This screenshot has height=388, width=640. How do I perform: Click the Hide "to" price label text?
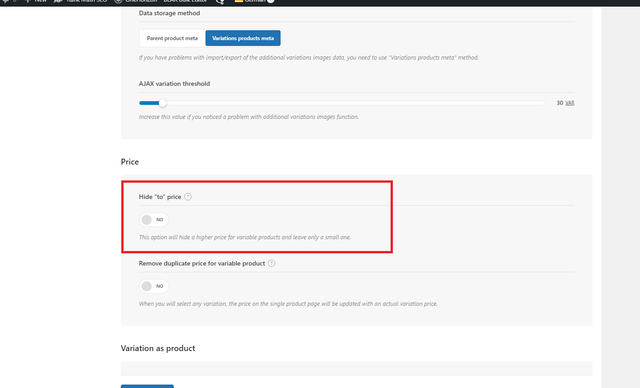click(x=160, y=197)
